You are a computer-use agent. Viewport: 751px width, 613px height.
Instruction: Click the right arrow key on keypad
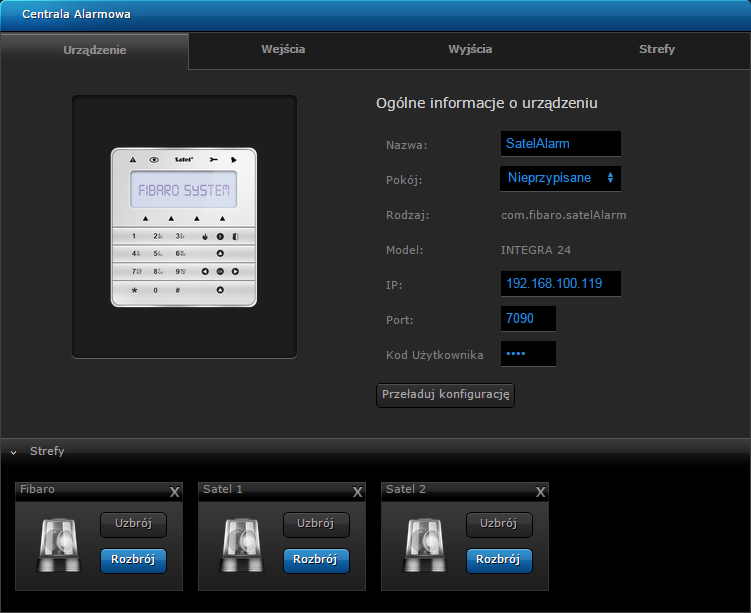tap(235, 272)
